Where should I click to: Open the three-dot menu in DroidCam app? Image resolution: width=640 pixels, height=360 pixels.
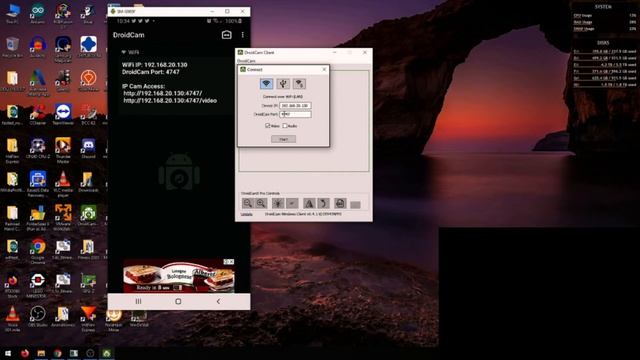(x=242, y=35)
